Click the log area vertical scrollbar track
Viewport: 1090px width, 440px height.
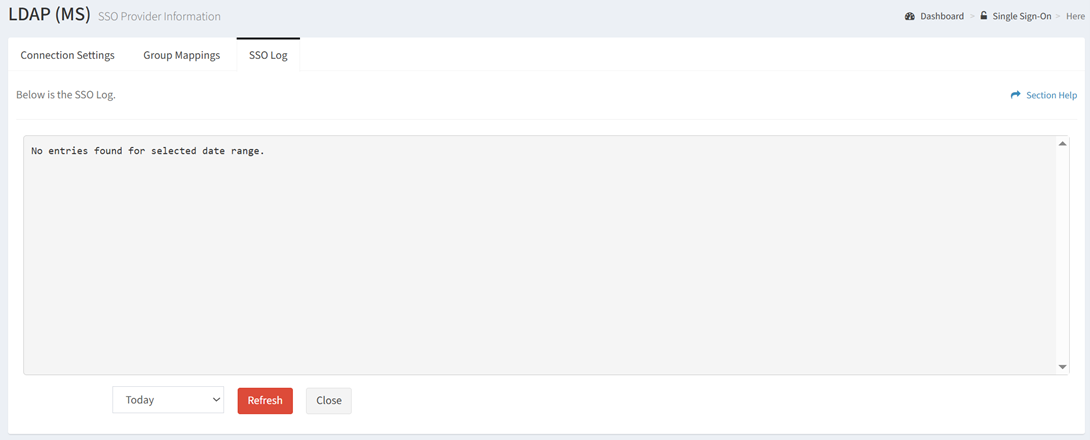(x=1062, y=255)
